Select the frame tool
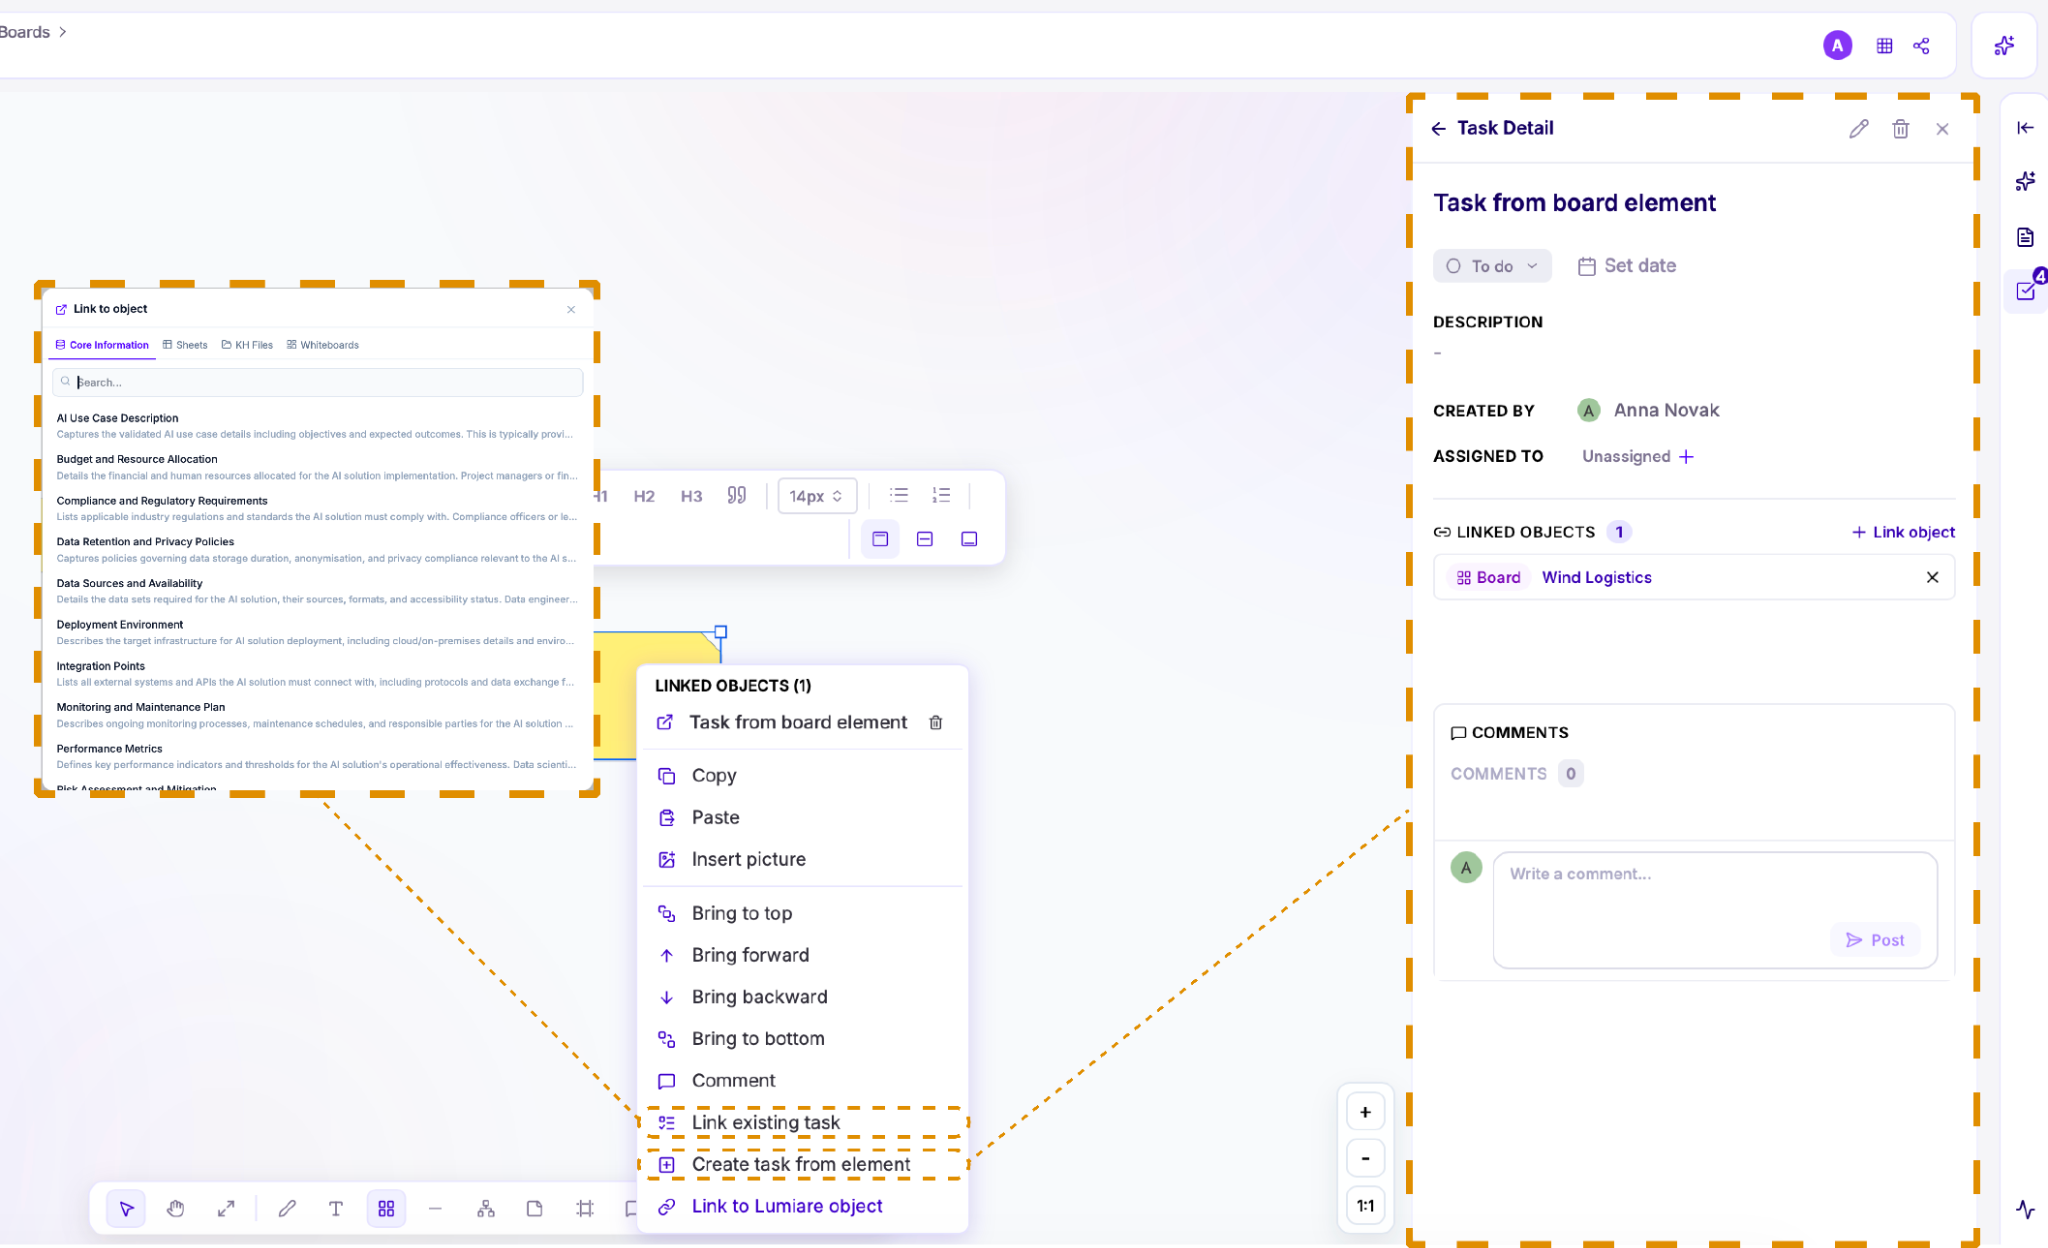Screen dimensions: 2048x1248 tap(585, 1209)
